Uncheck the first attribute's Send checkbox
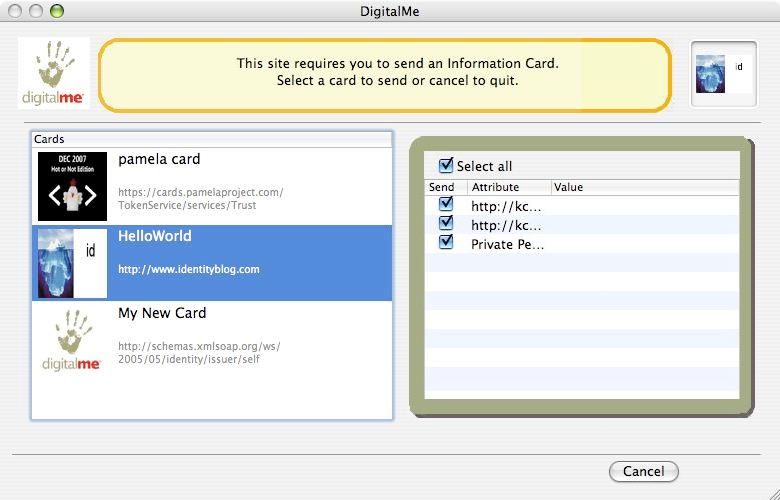The height and width of the screenshot is (500, 780). [x=446, y=206]
